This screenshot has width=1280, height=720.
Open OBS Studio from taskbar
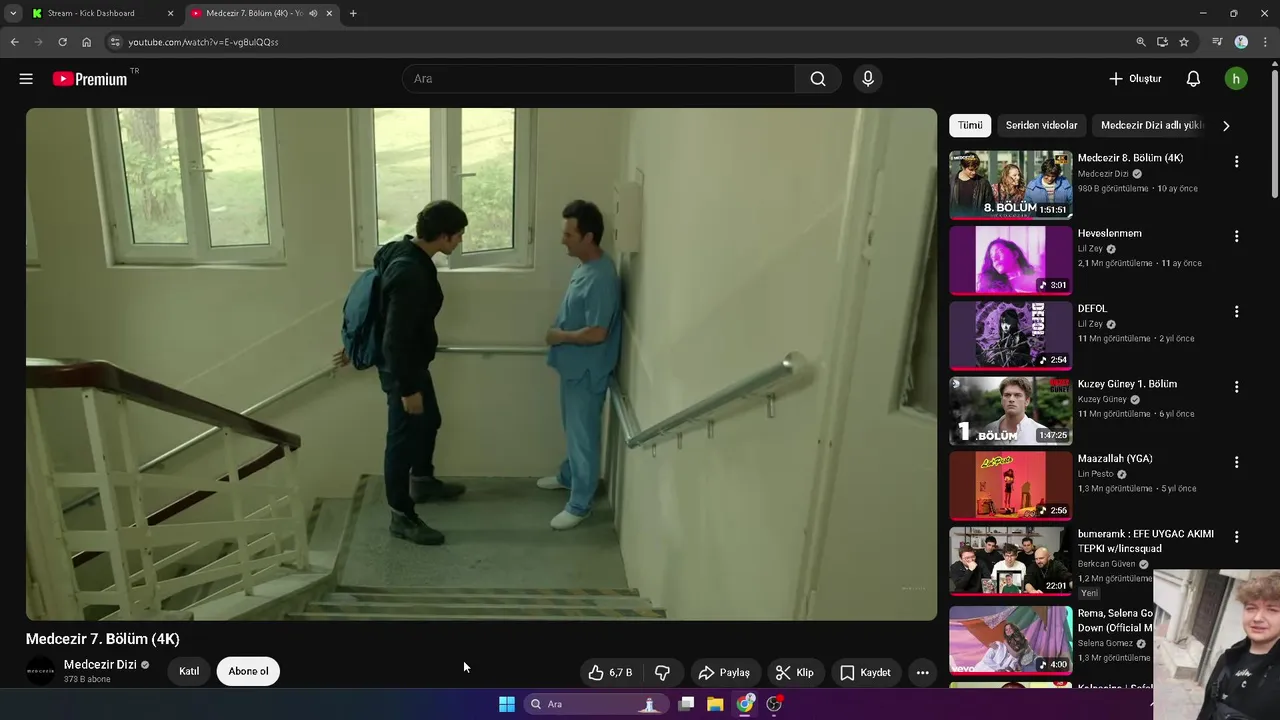click(x=774, y=704)
